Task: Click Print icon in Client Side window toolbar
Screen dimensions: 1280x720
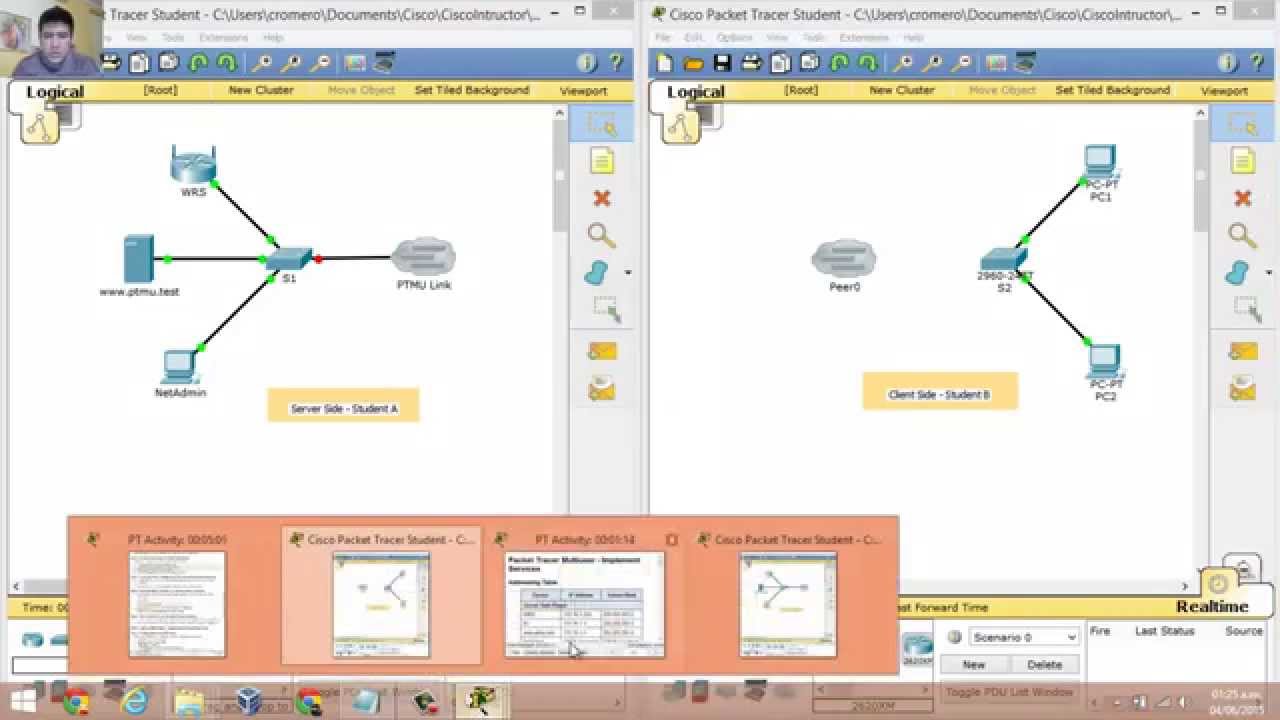Action: [751, 63]
